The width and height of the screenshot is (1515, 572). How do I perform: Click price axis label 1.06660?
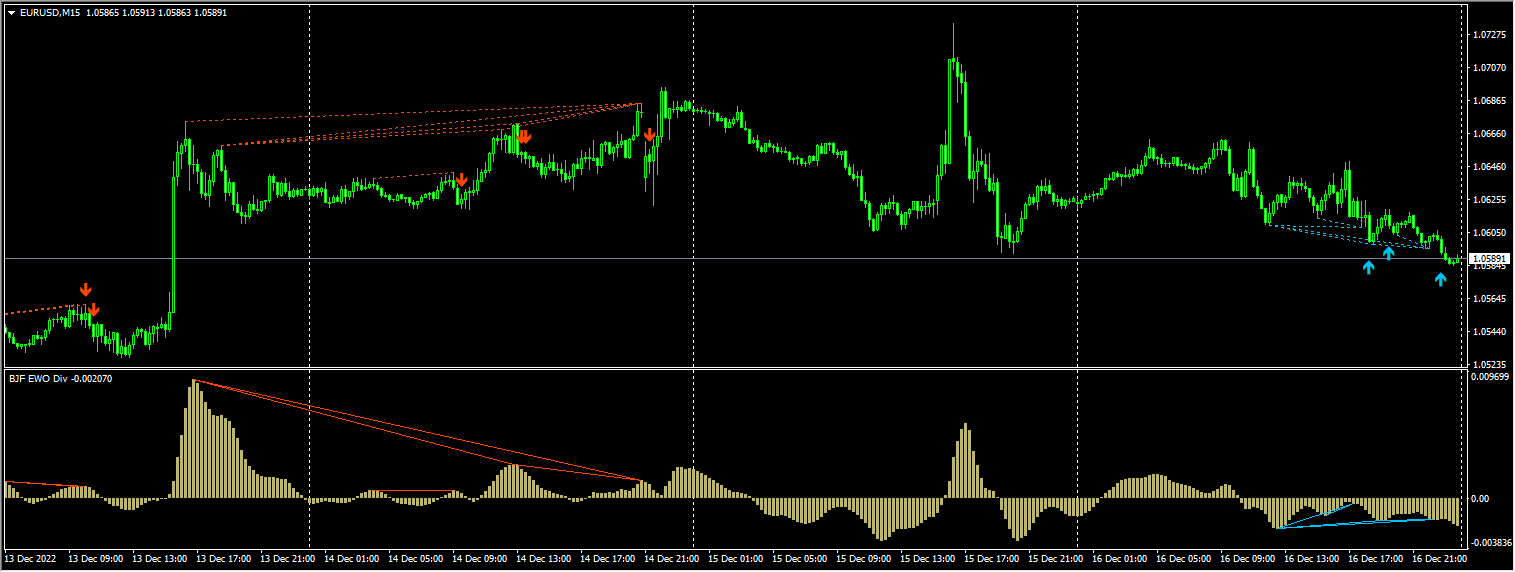tap(1490, 134)
